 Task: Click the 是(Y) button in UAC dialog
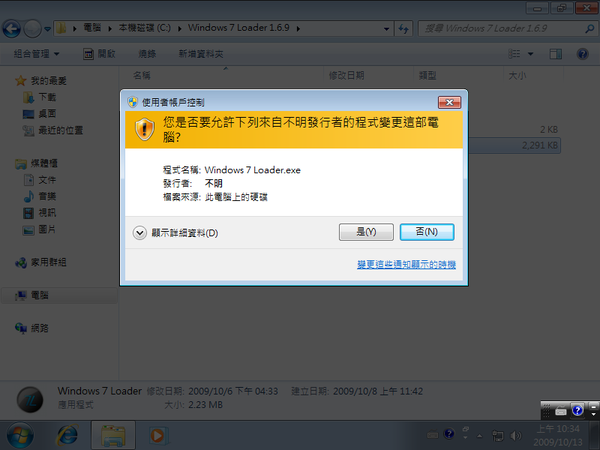(366, 232)
